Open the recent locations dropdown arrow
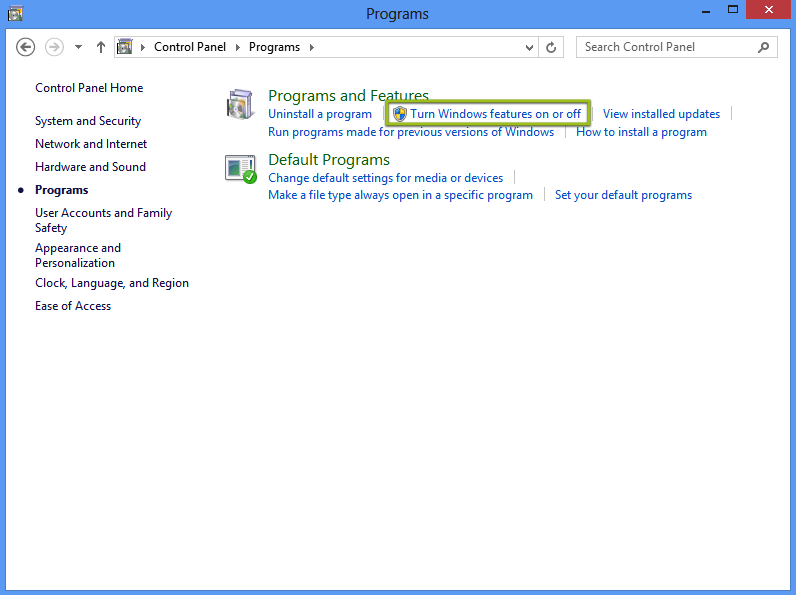Image resolution: width=796 pixels, height=595 pixels. tap(78, 47)
